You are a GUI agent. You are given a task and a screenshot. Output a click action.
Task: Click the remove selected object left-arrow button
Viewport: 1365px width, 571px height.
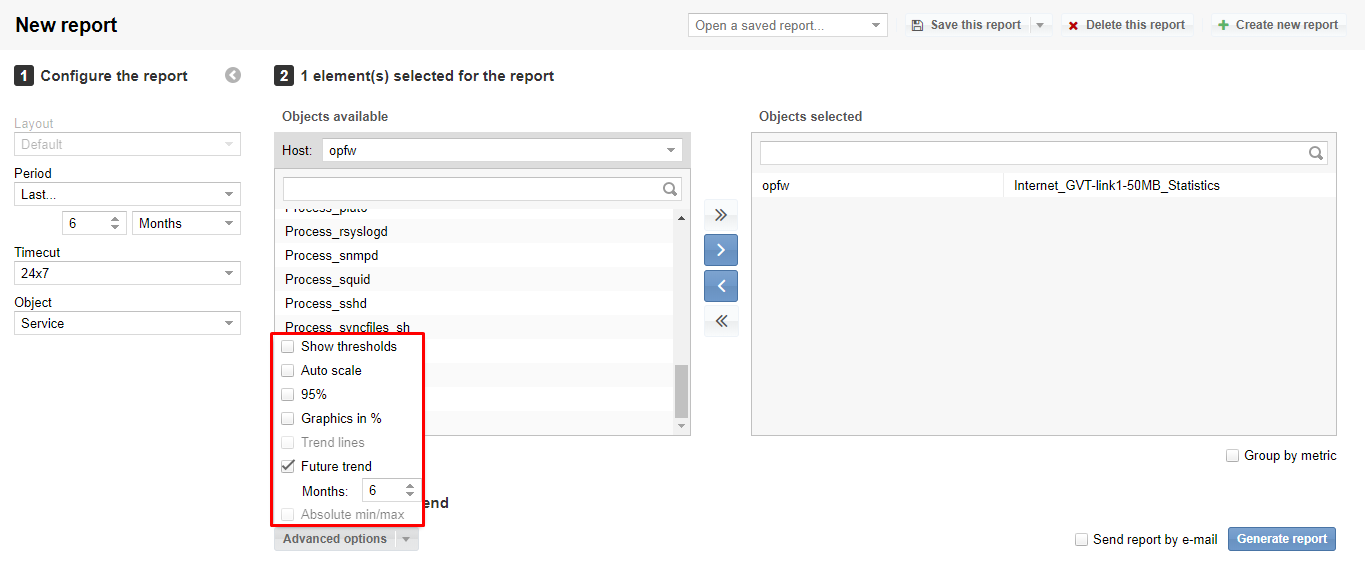coord(720,286)
